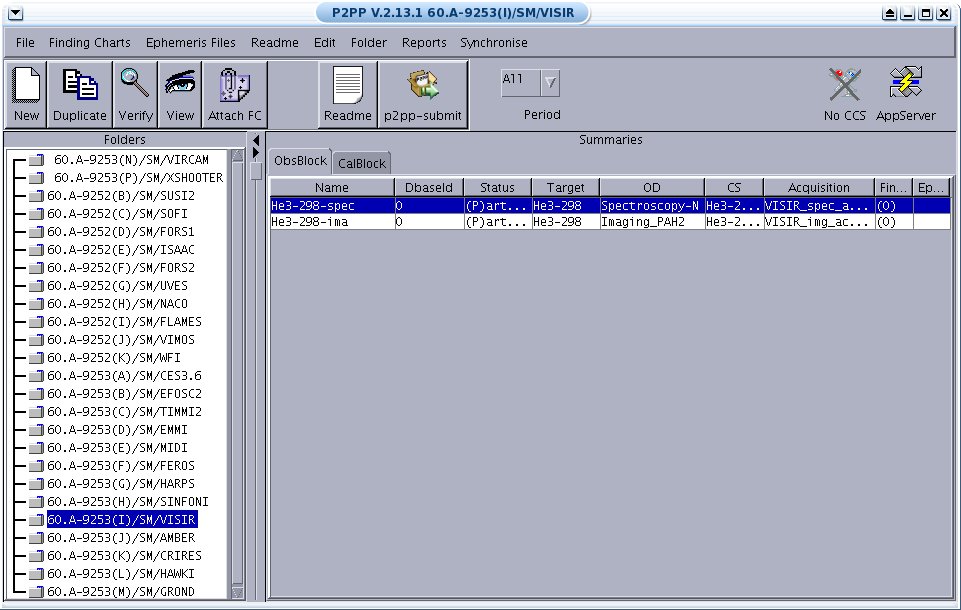Open the Edit menu
Image resolution: width=961 pixels, height=610 pixels.
pyautogui.click(x=324, y=42)
